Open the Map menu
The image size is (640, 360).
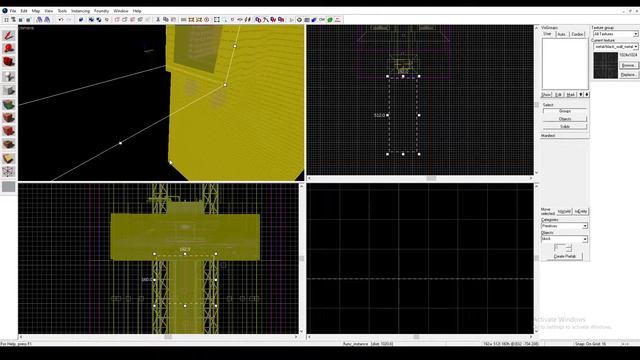coord(36,11)
